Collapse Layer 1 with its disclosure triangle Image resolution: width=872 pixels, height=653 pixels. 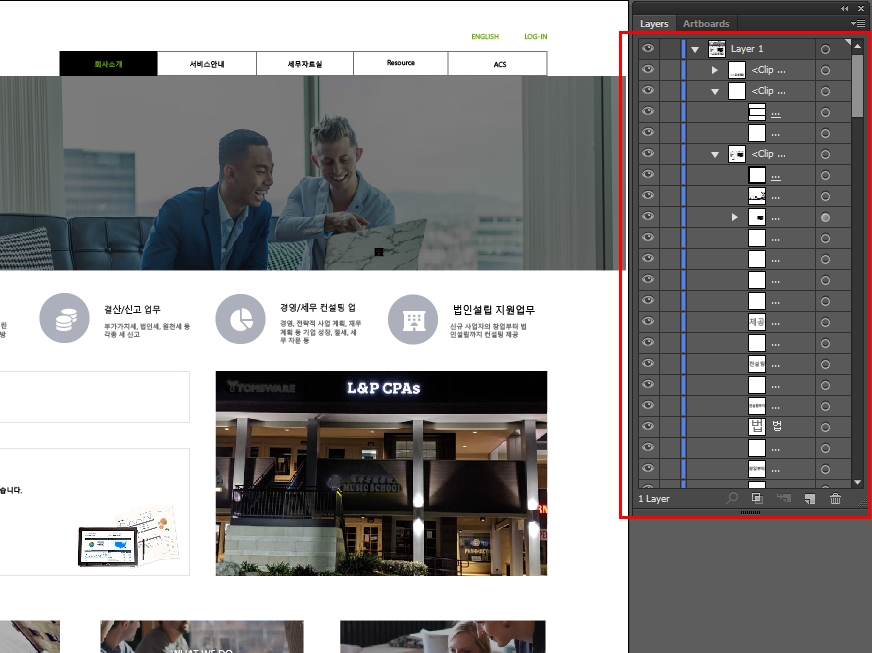tap(695, 50)
